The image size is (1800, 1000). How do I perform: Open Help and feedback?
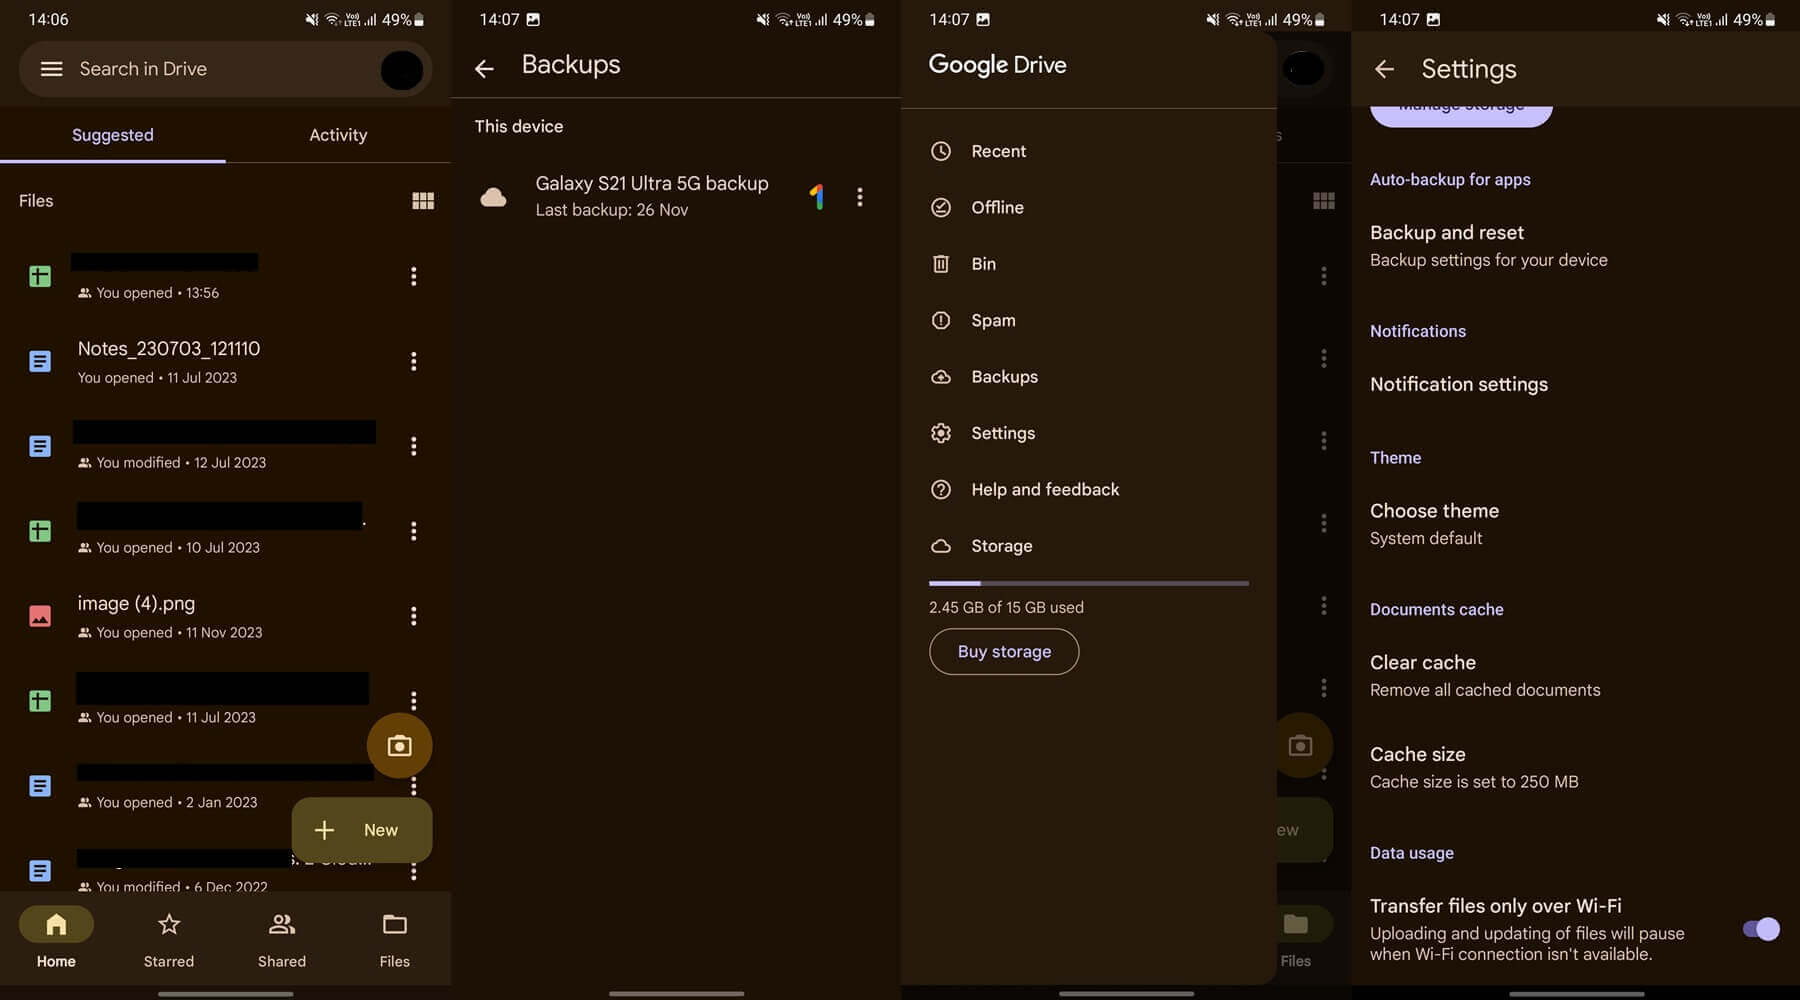pos(1088,489)
